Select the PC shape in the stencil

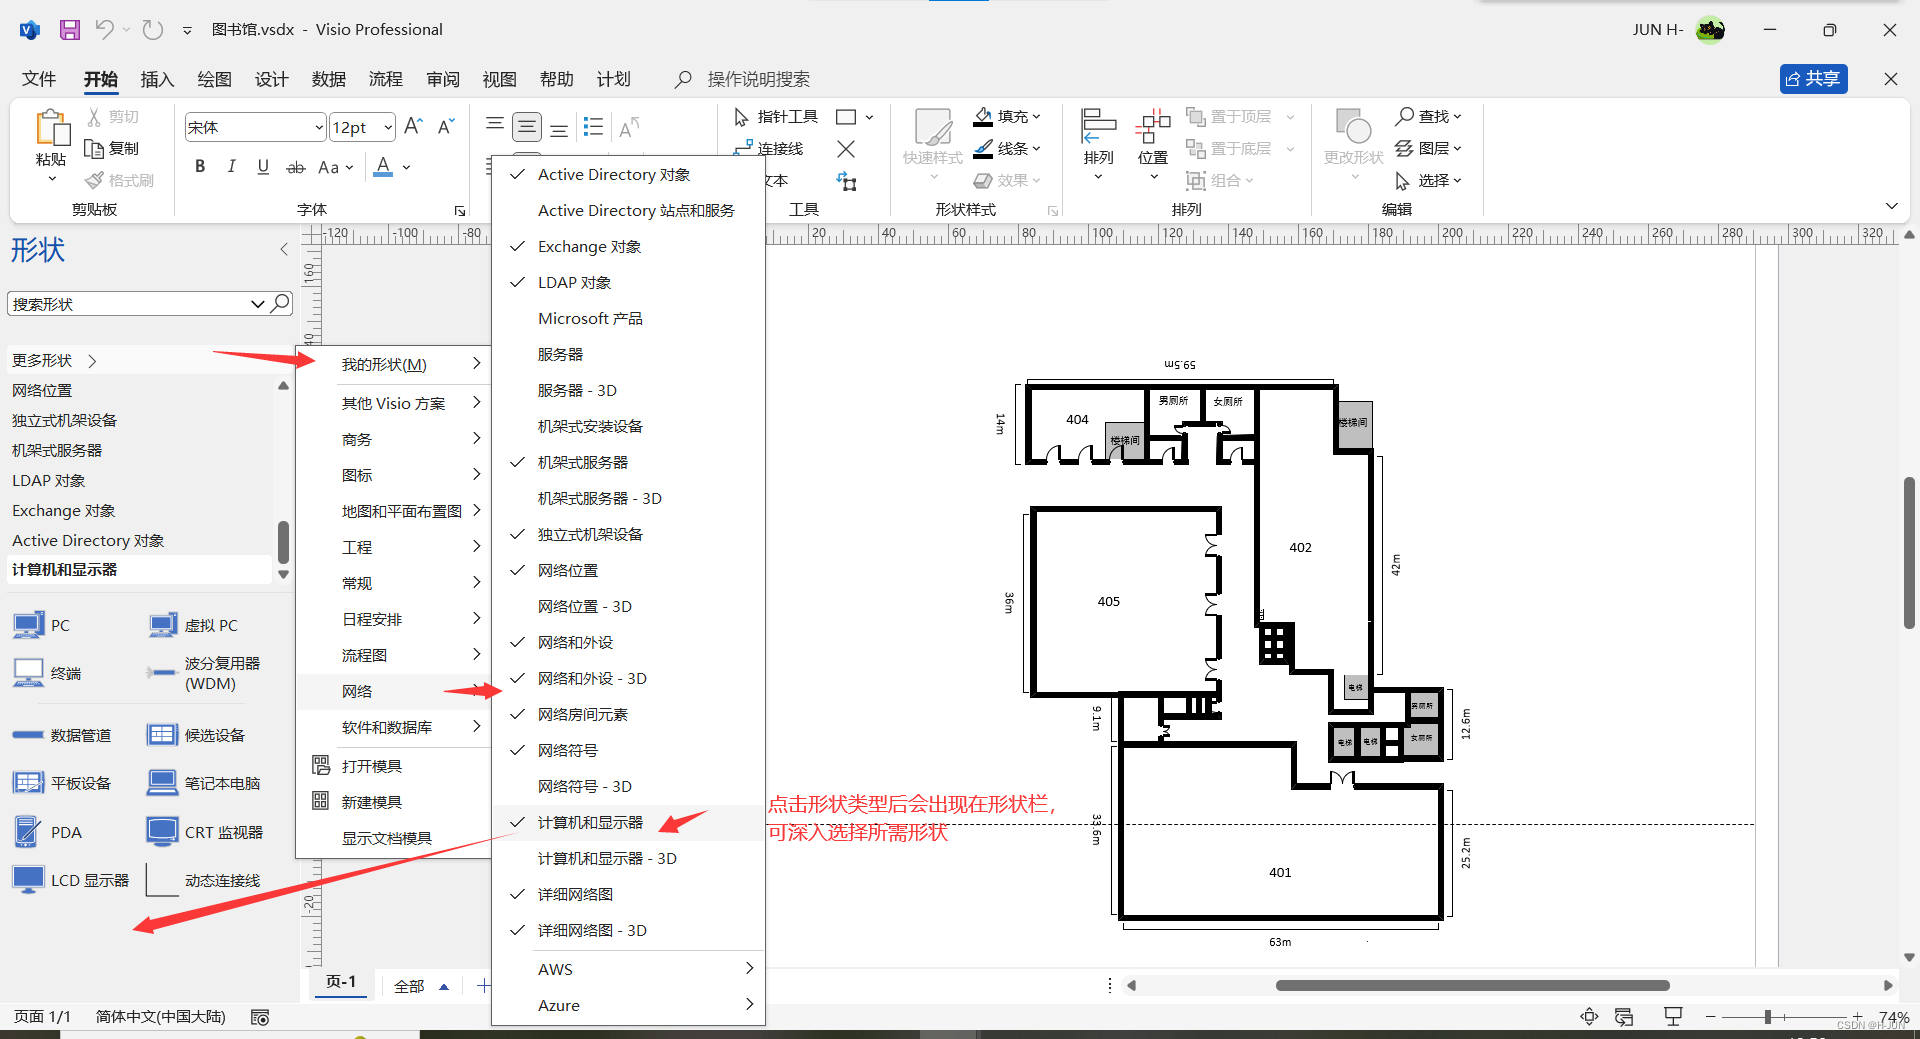tap(42, 625)
